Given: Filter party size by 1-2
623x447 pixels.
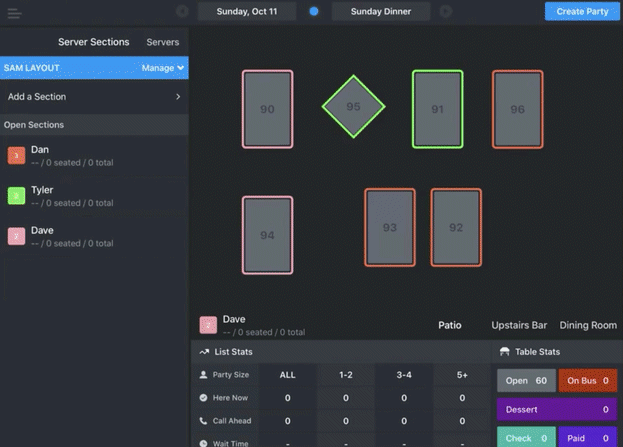Looking at the screenshot, I should [346, 375].
